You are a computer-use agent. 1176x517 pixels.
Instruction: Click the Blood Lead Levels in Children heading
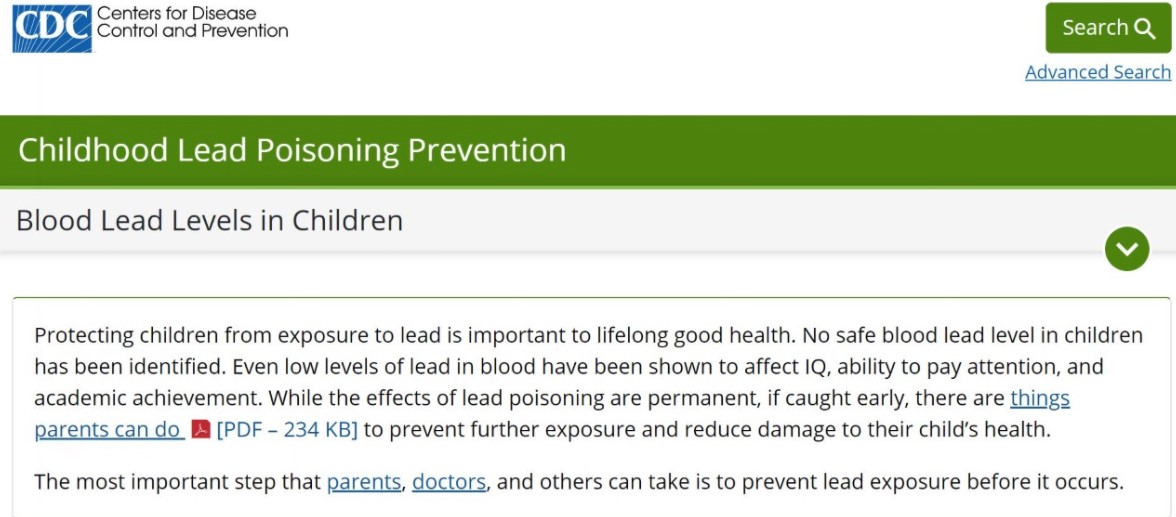(210, 220)
